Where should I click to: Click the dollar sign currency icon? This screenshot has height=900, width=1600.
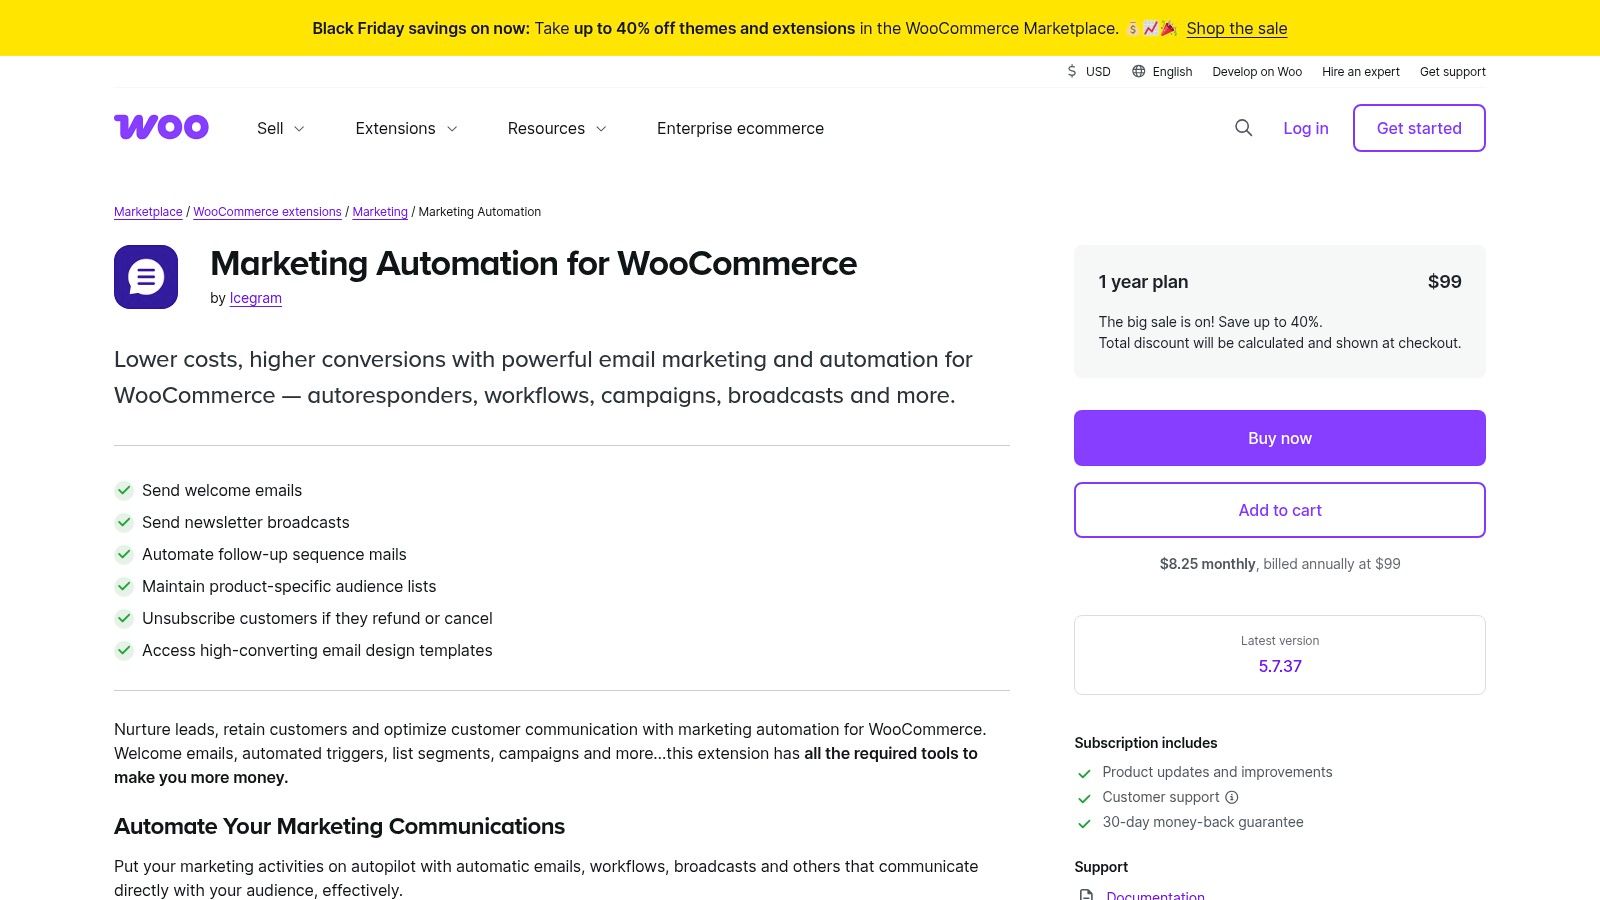point(1072,72)
